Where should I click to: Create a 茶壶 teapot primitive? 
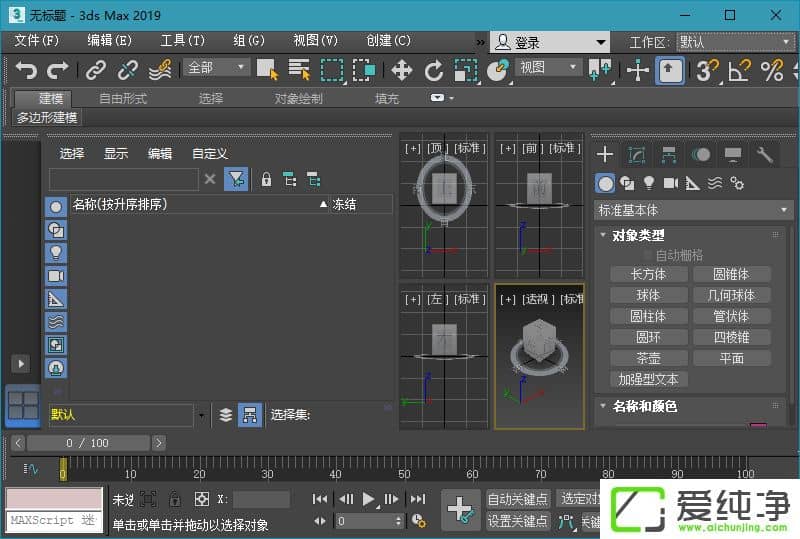[x=648, y=358]
